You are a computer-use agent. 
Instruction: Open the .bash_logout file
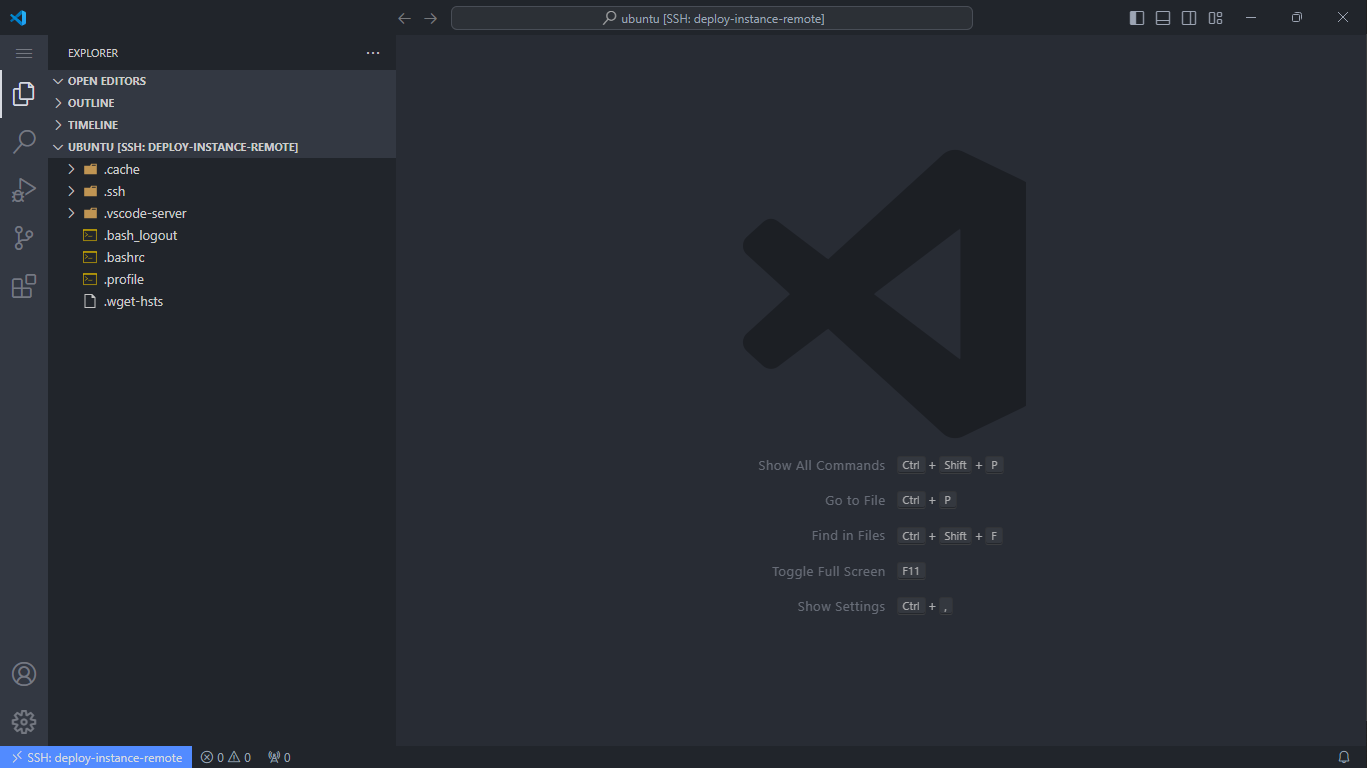point(222,235)
